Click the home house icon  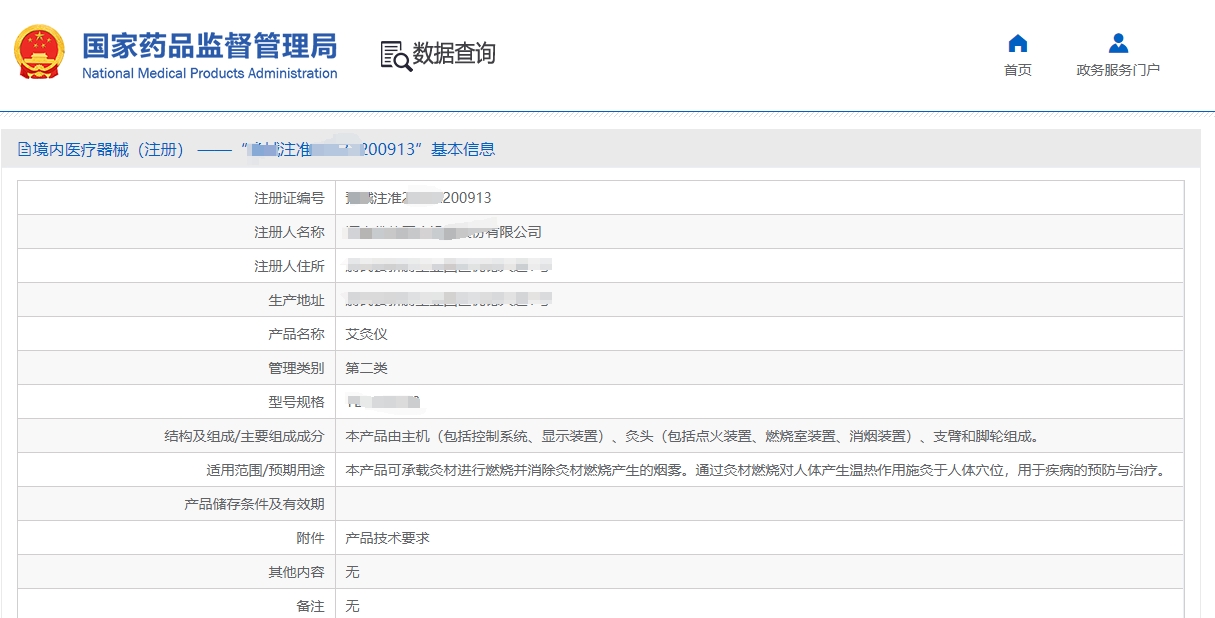click(1018, 43)
